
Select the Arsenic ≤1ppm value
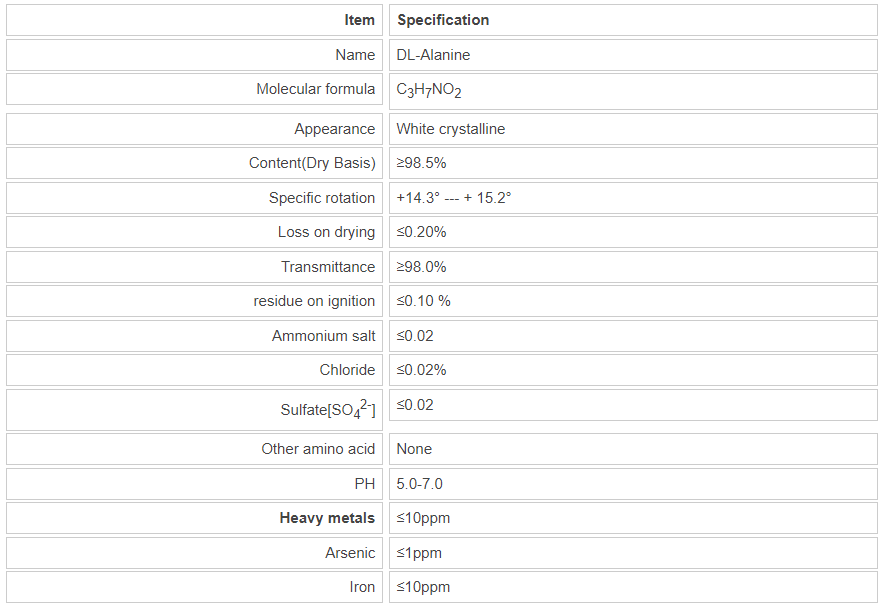point(419,553)
